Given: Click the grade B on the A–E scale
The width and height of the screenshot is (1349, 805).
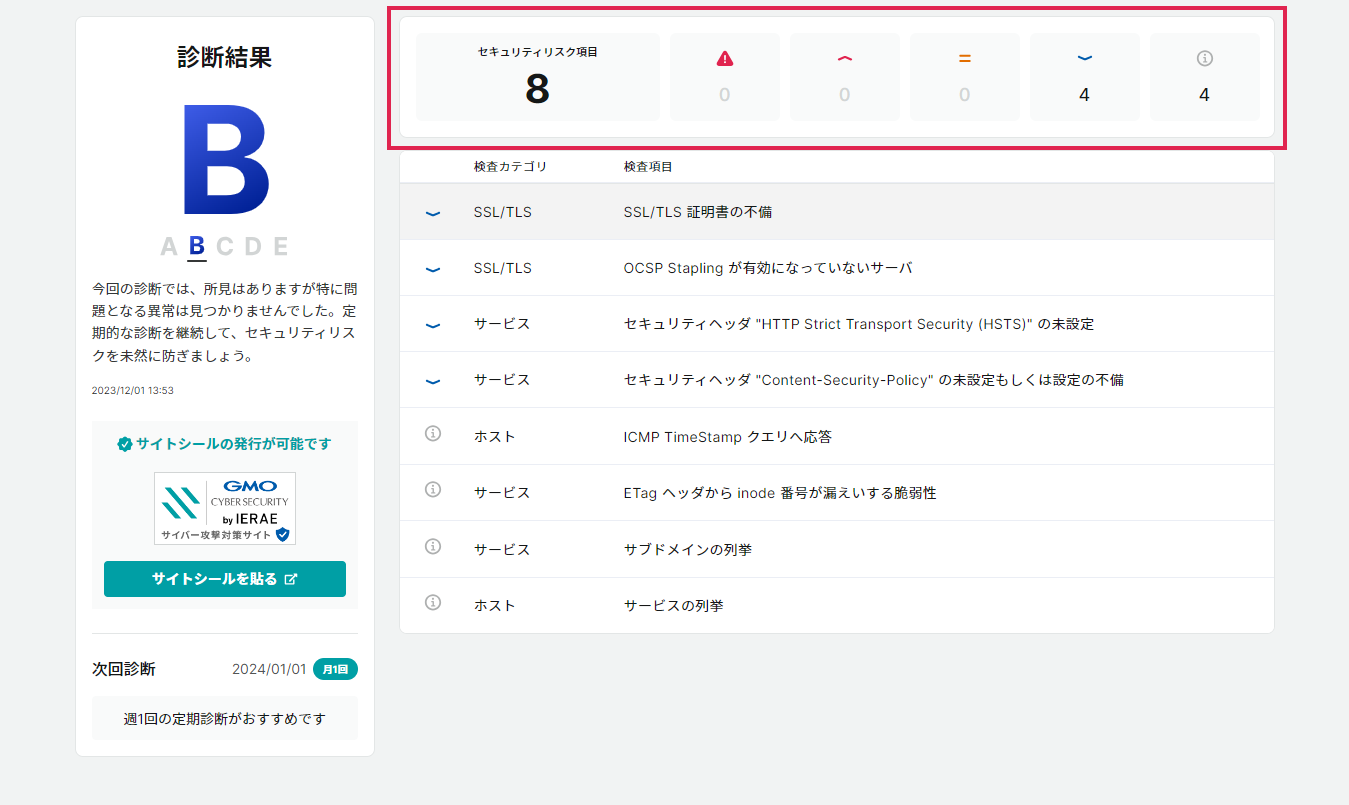Looking at the screenshot, I should click(x=197, y=246).
